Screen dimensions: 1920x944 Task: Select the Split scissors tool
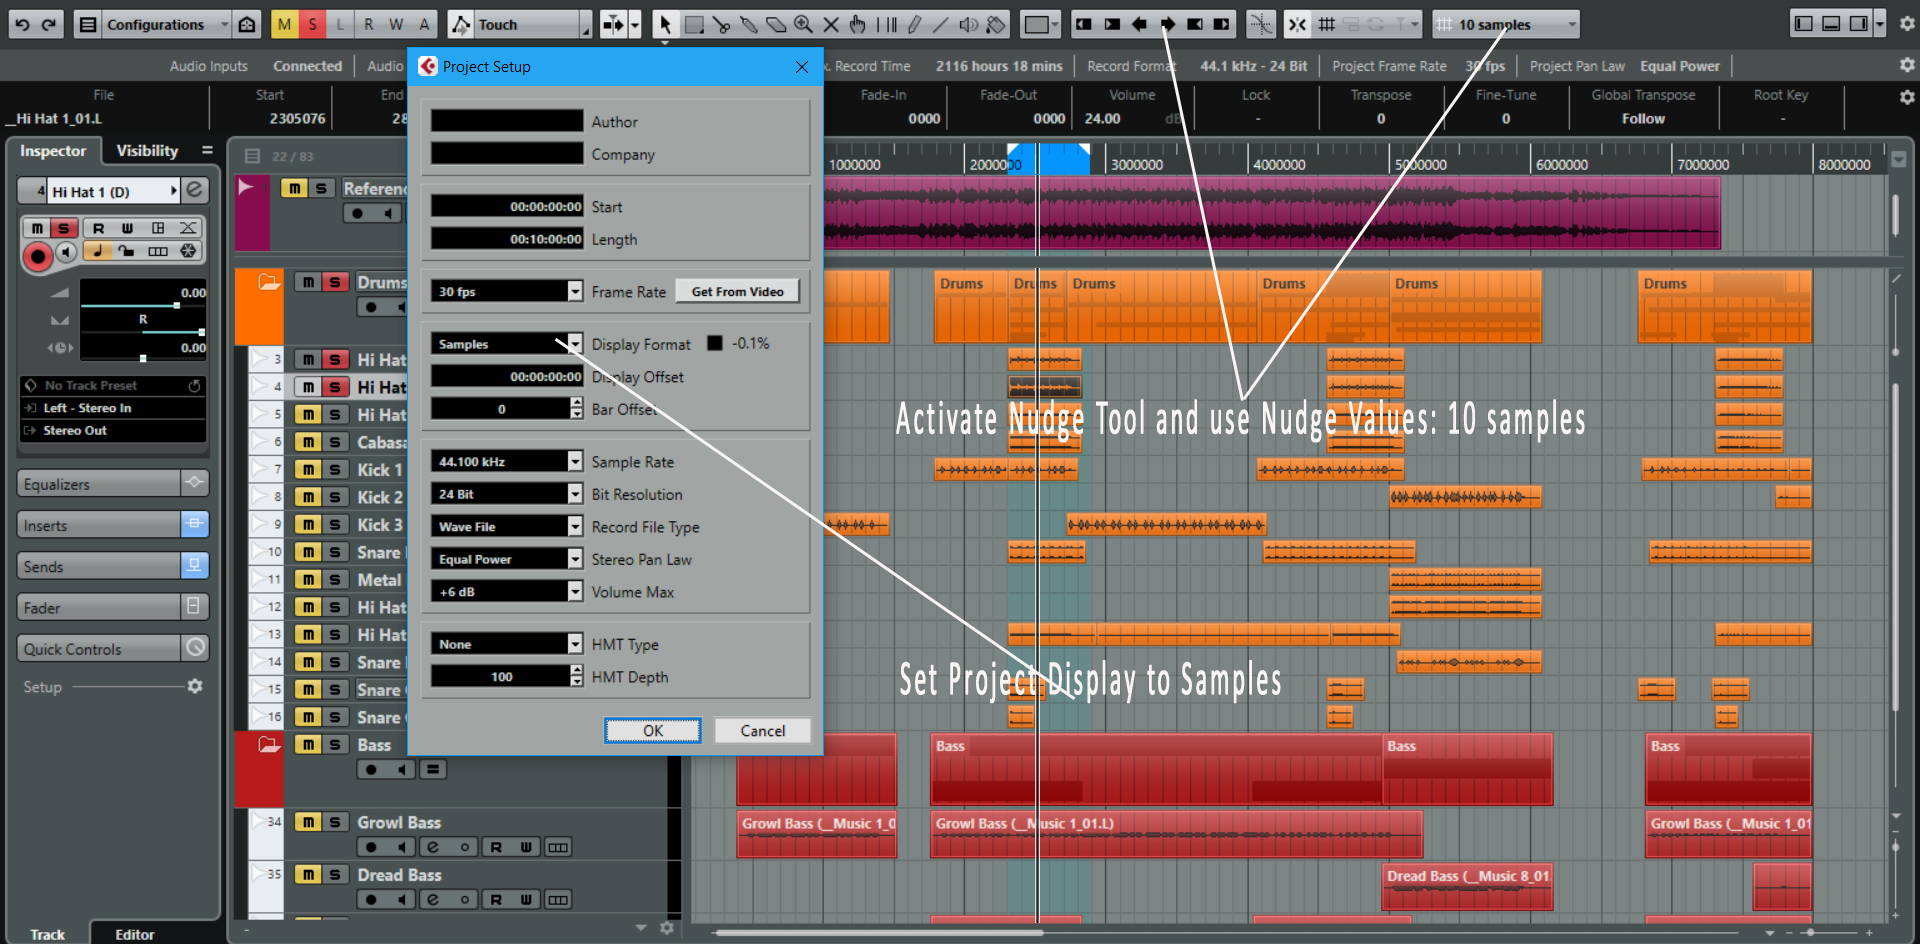tap(721, 24)
